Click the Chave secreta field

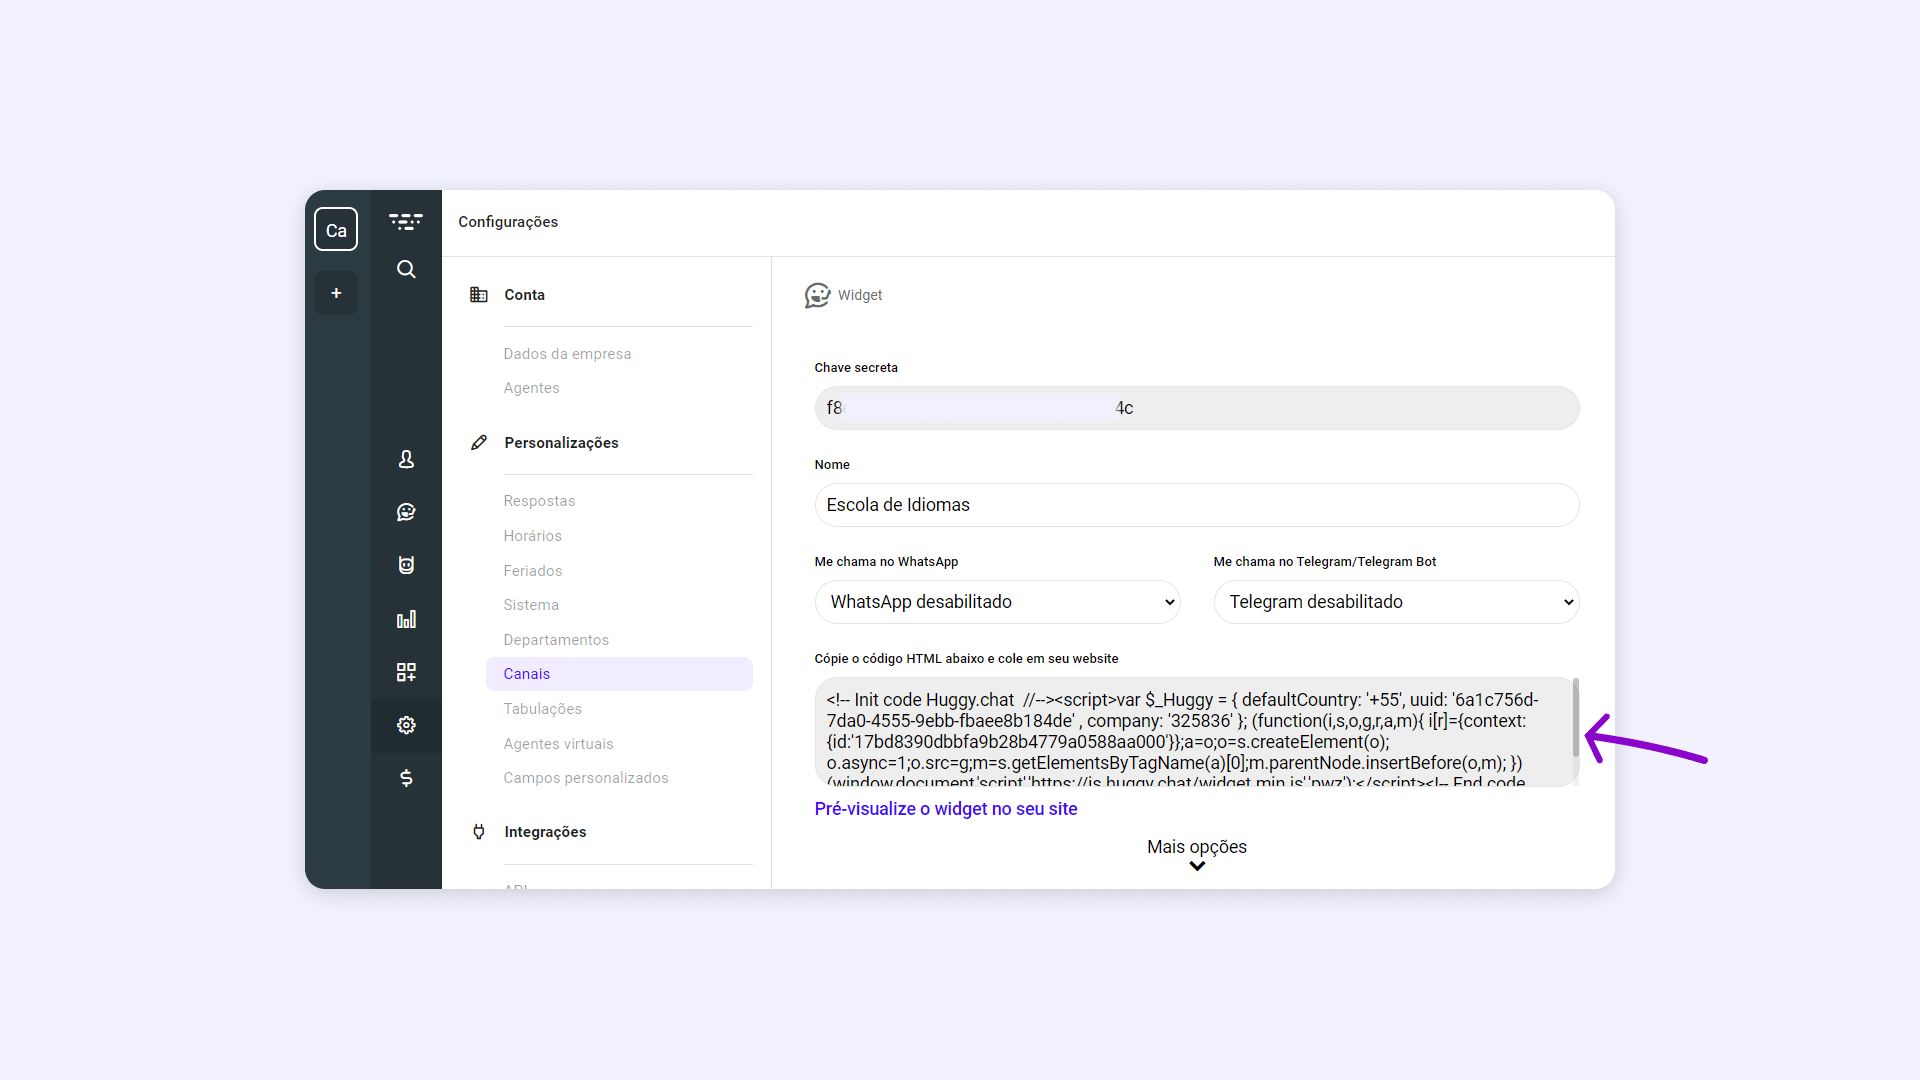(1197, 408)
